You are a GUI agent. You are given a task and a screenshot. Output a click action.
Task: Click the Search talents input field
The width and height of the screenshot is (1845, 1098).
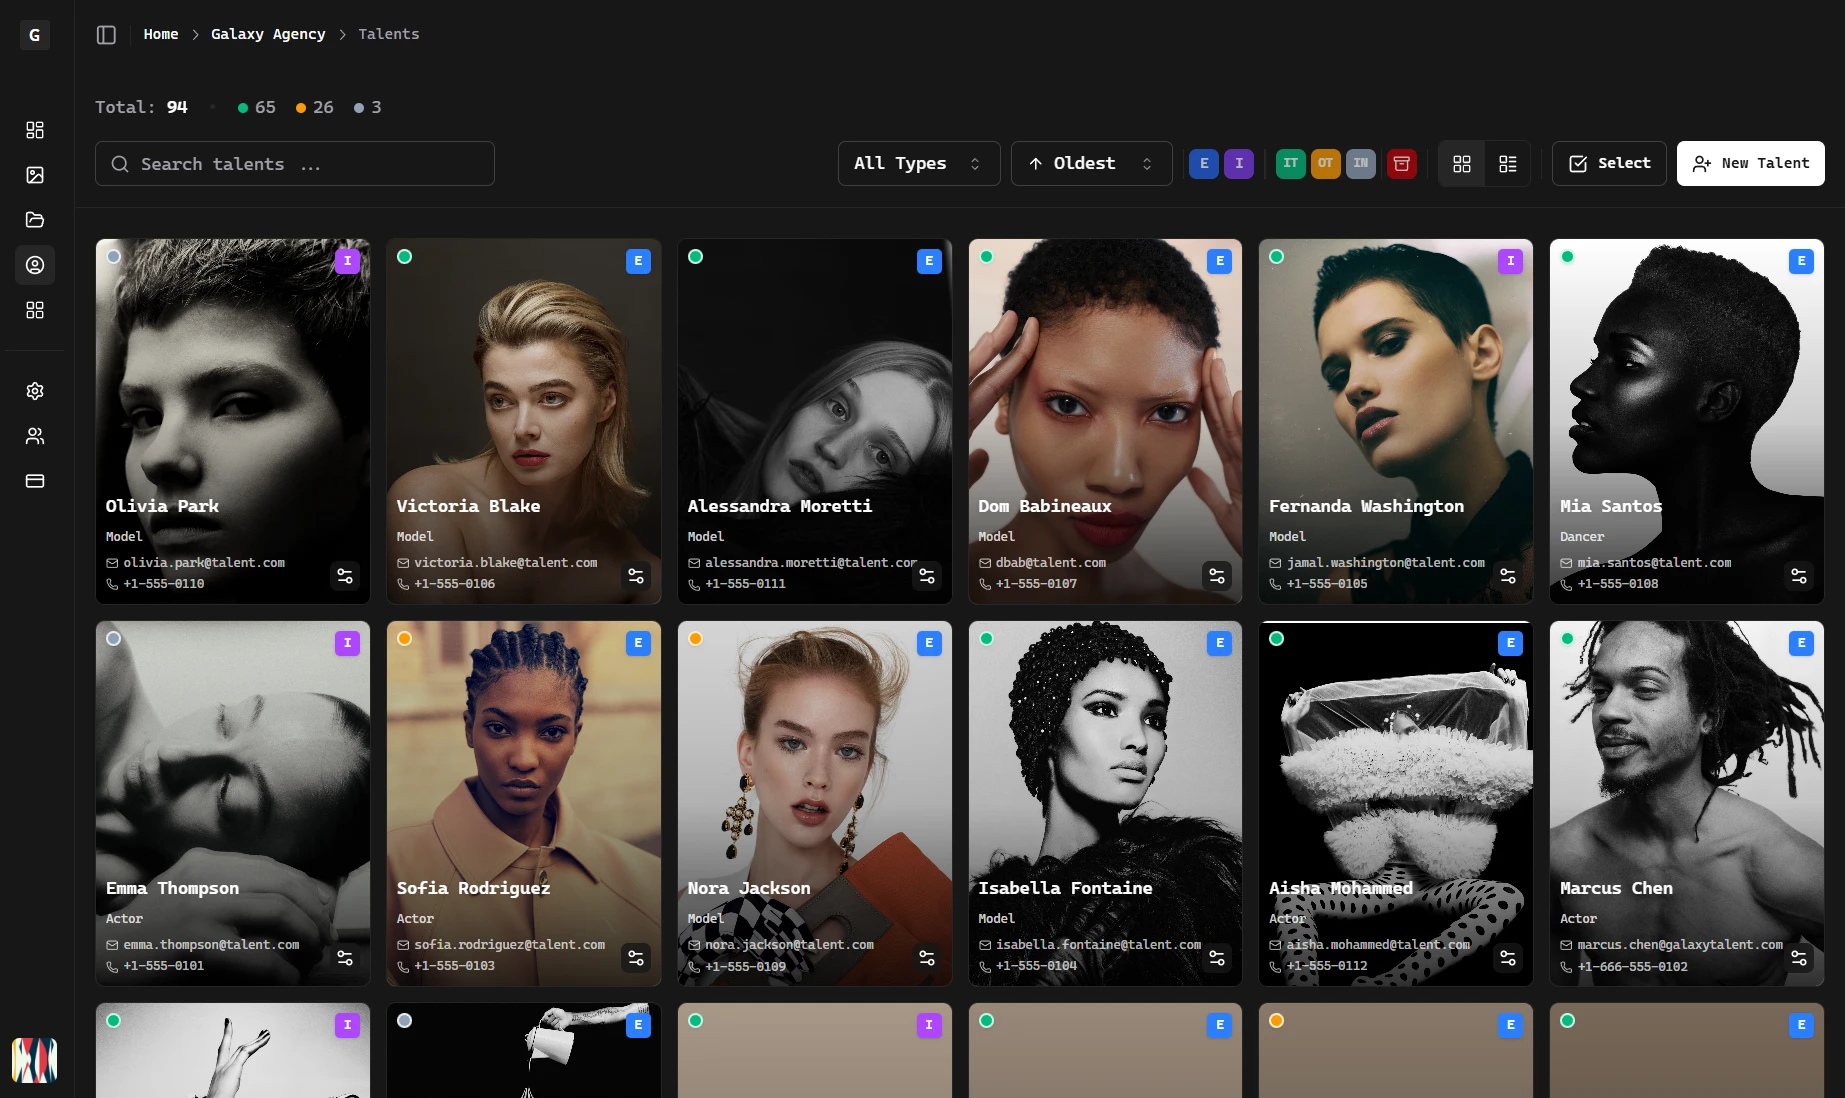tap(295, 164)
